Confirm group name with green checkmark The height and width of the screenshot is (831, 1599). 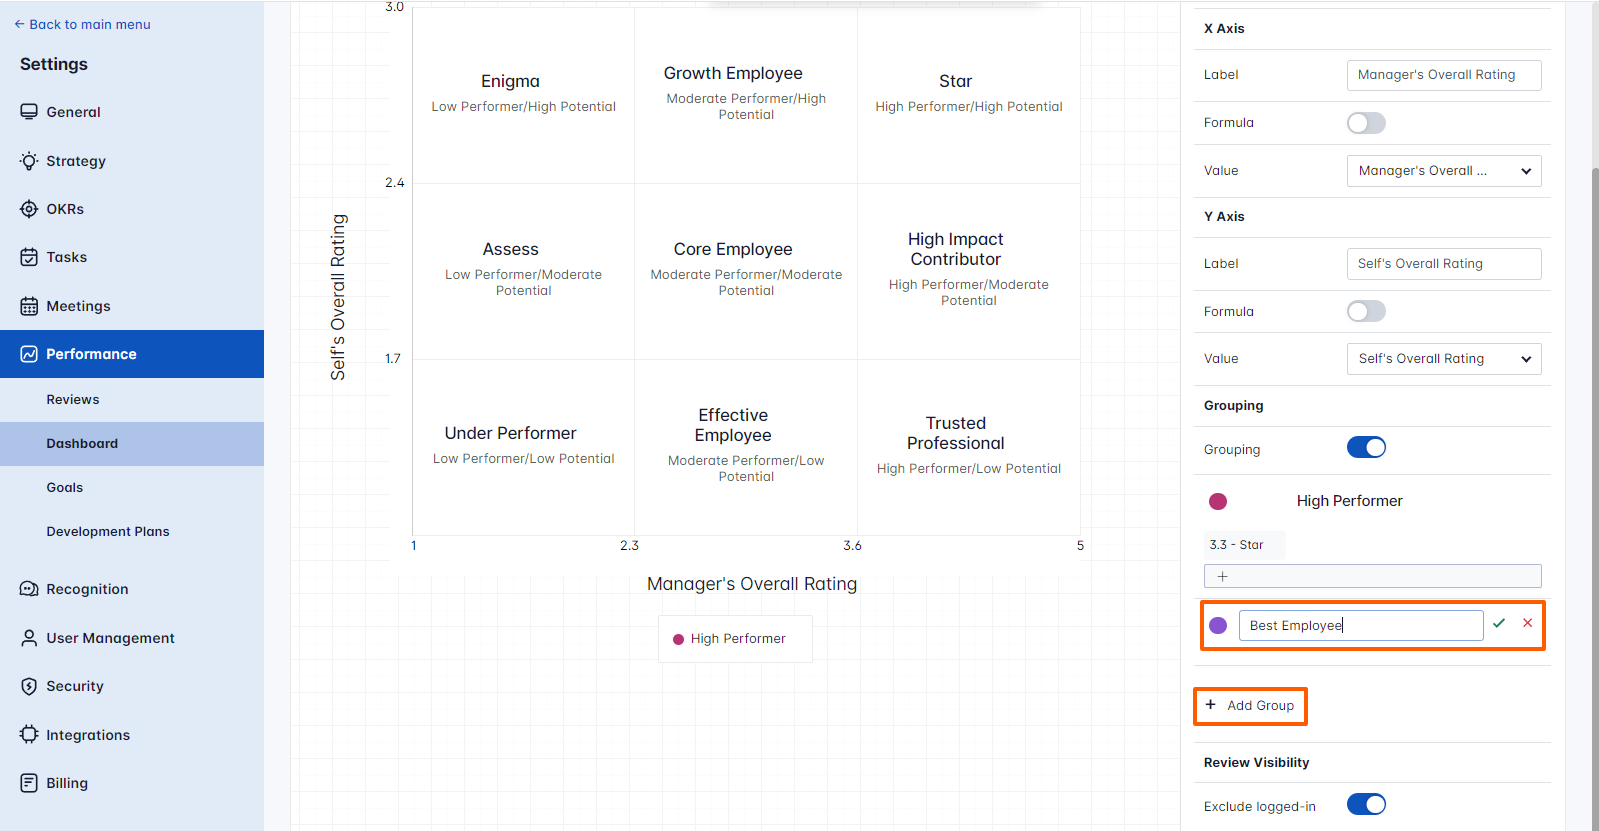(x=1499, y=623)
